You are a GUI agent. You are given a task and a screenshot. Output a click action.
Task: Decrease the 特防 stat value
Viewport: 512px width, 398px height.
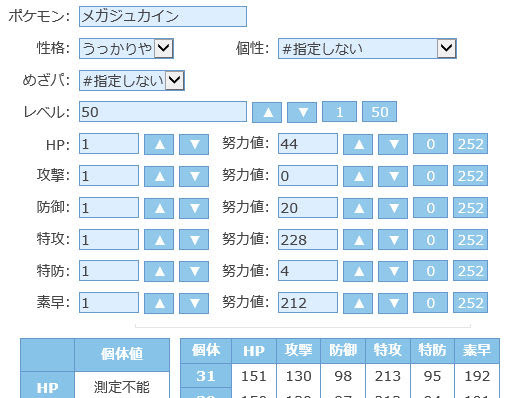(x=194, y=271)
